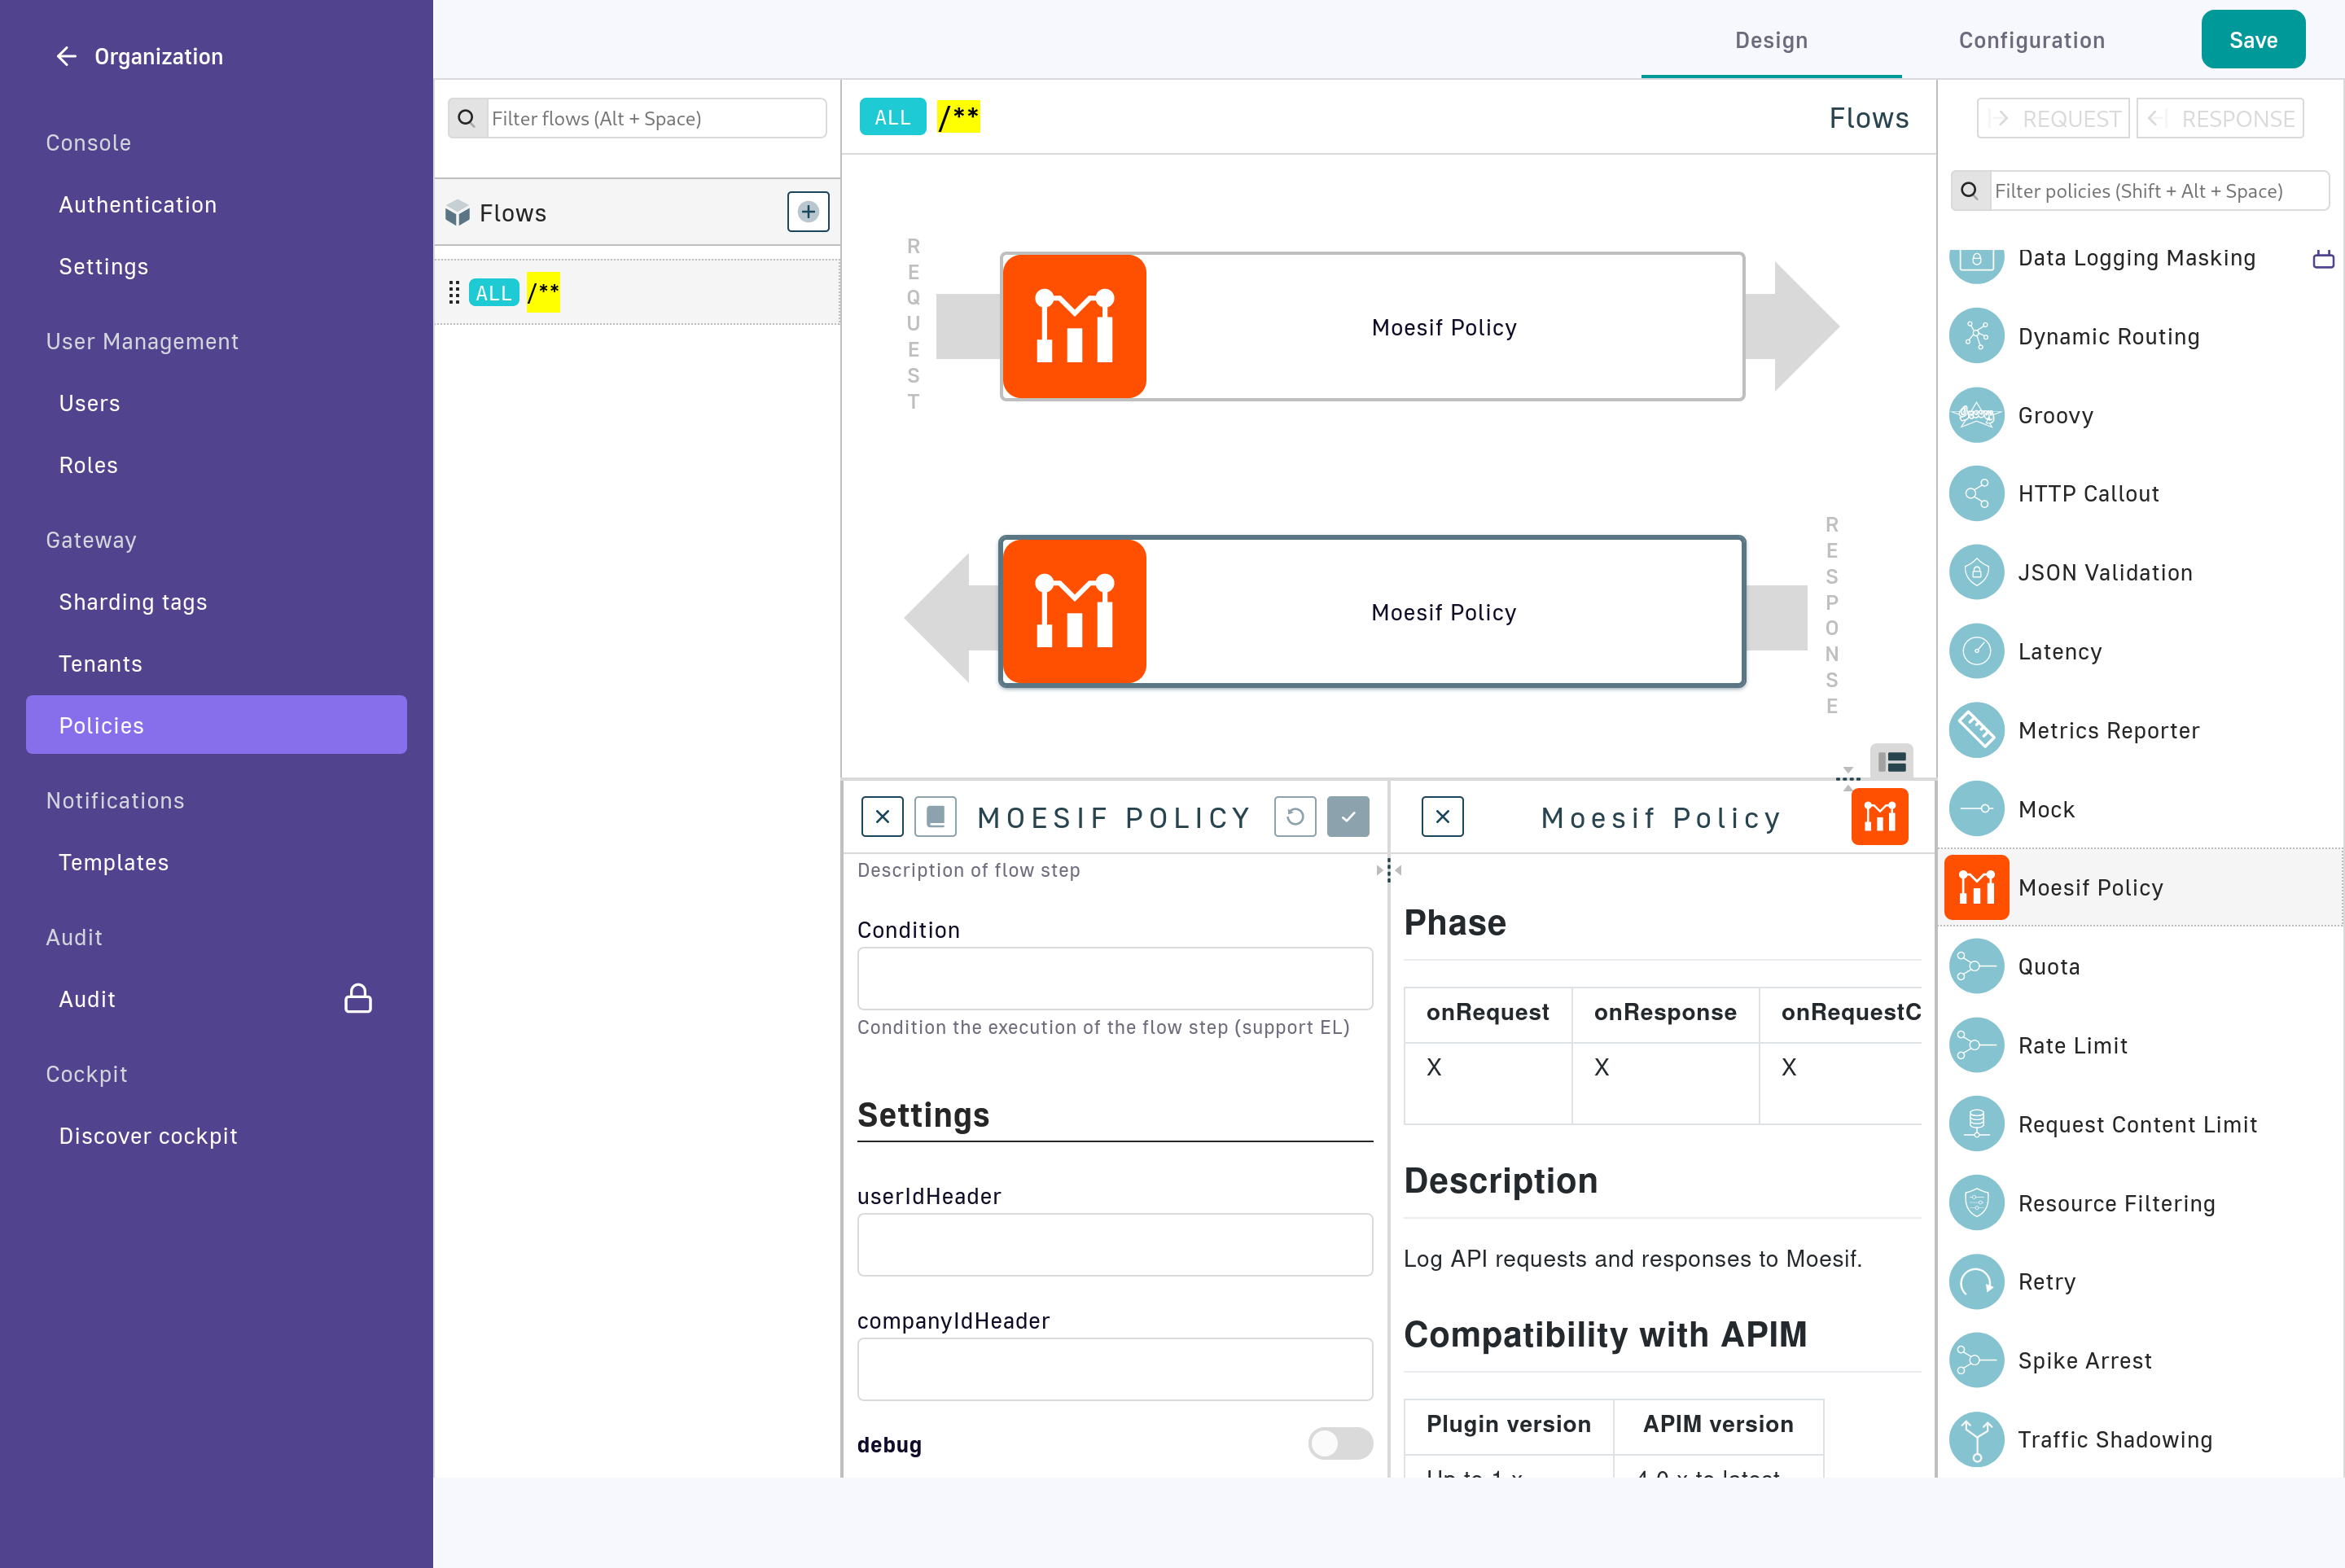The image size is (2345, 1568).
Task: Click the JSON Validation policy icon
Action: coord(1977,572)
